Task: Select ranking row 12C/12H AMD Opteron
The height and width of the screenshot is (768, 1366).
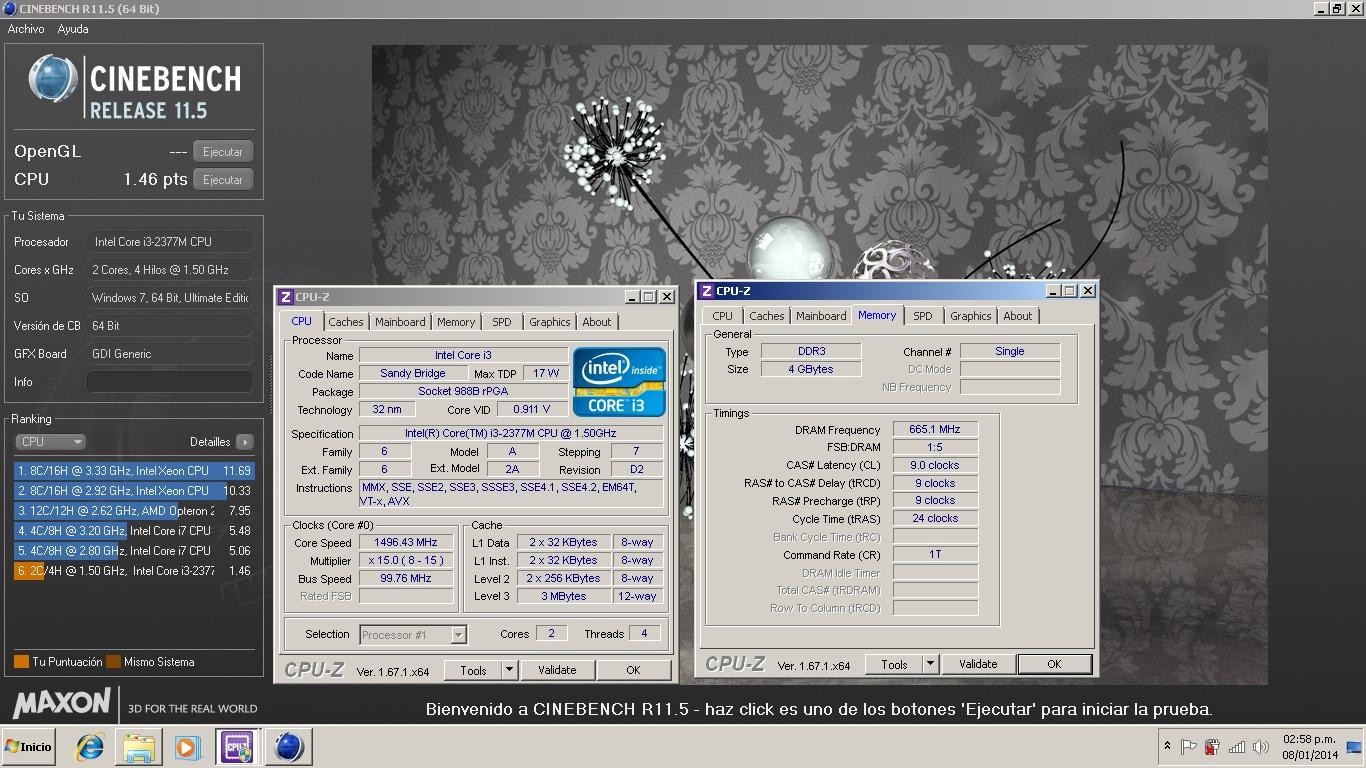Action: pos(134,511)
